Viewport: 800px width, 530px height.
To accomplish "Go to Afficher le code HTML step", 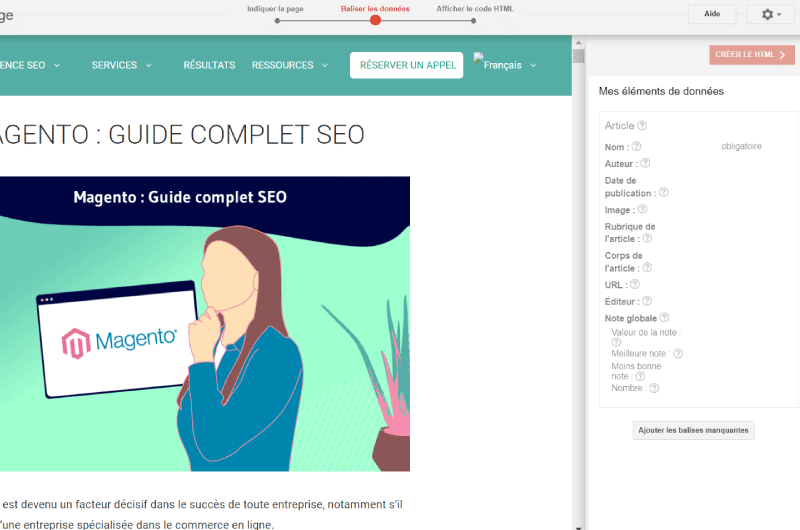I will click(475, 9).
